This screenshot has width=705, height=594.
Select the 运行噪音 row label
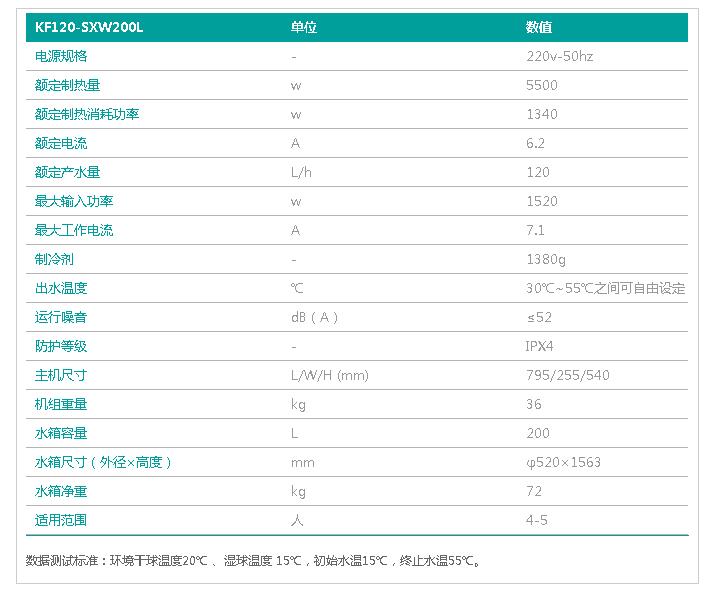click(x=61, y=318)
